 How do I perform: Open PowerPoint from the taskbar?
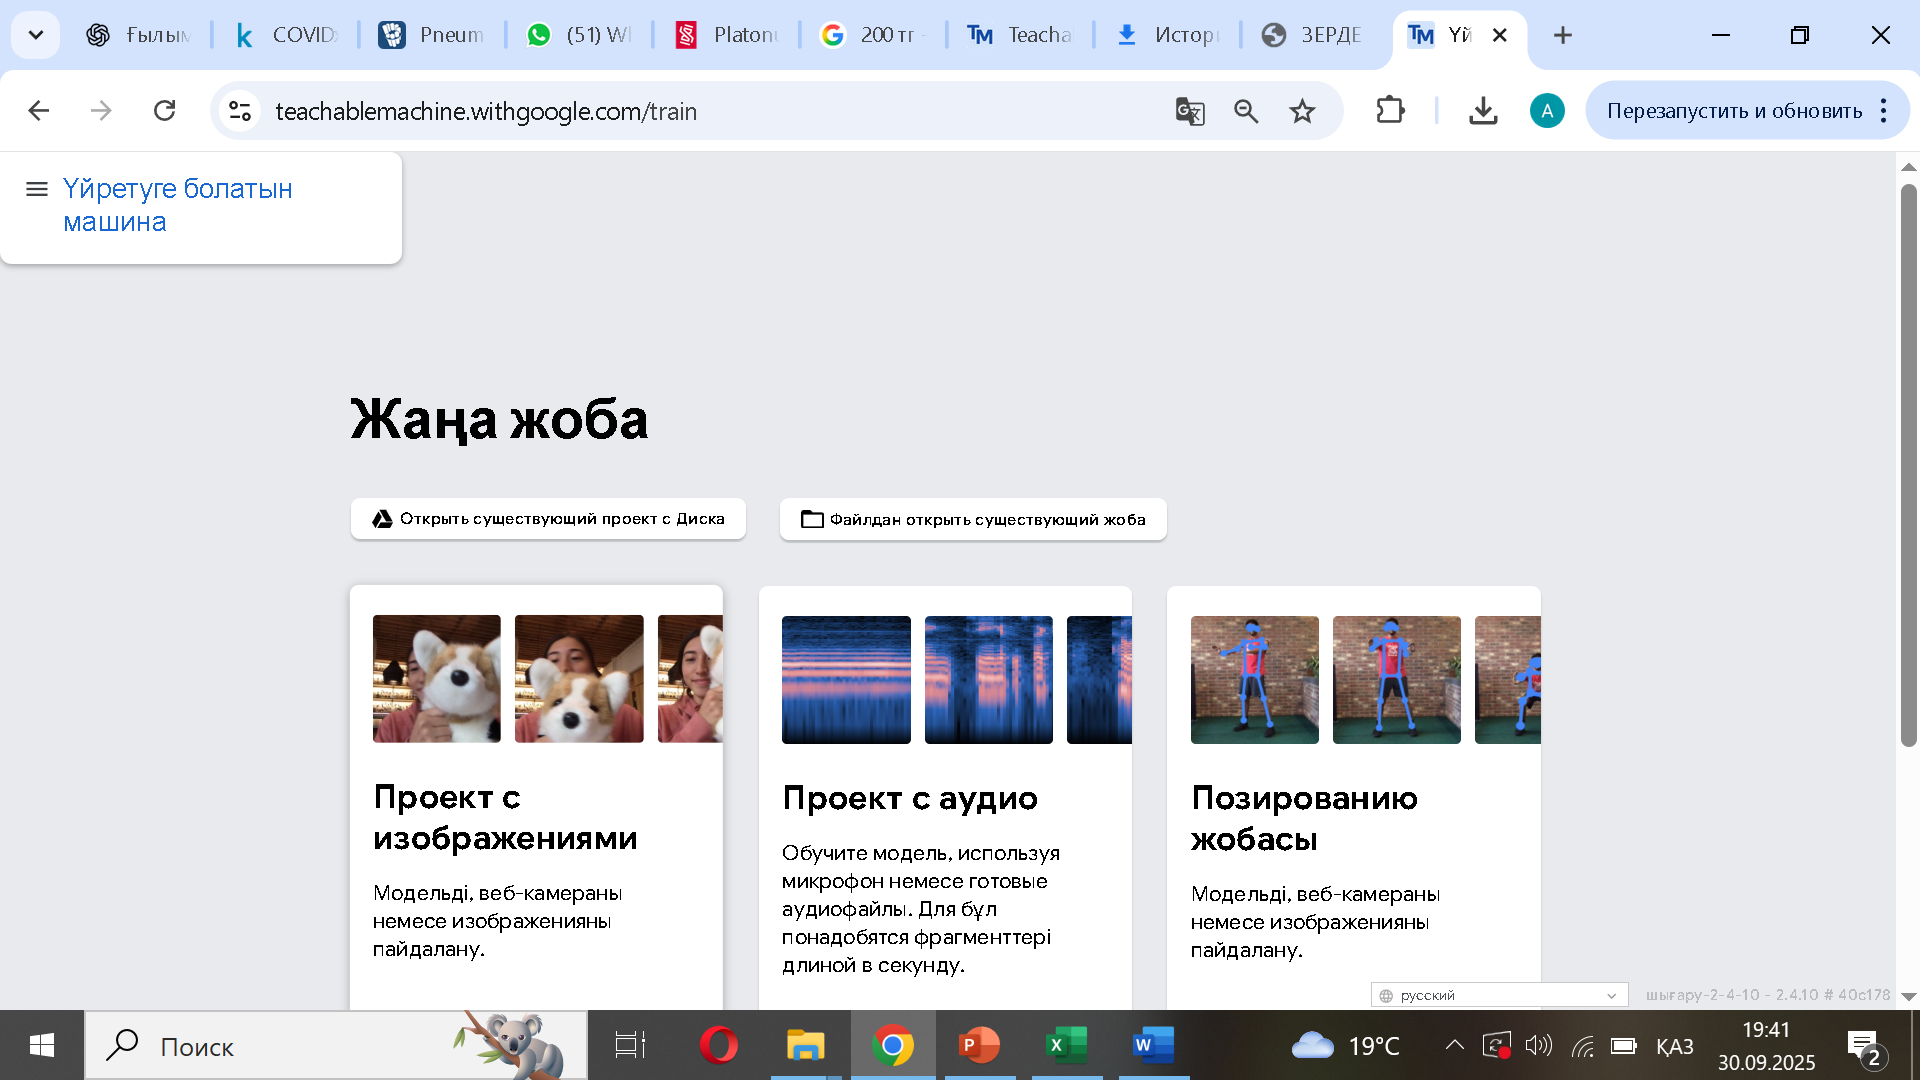979,1046
